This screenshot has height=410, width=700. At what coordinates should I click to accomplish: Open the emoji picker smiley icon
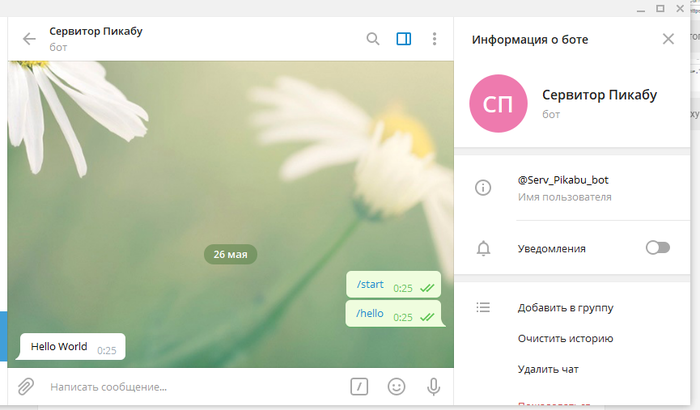(x=397, y=386)
